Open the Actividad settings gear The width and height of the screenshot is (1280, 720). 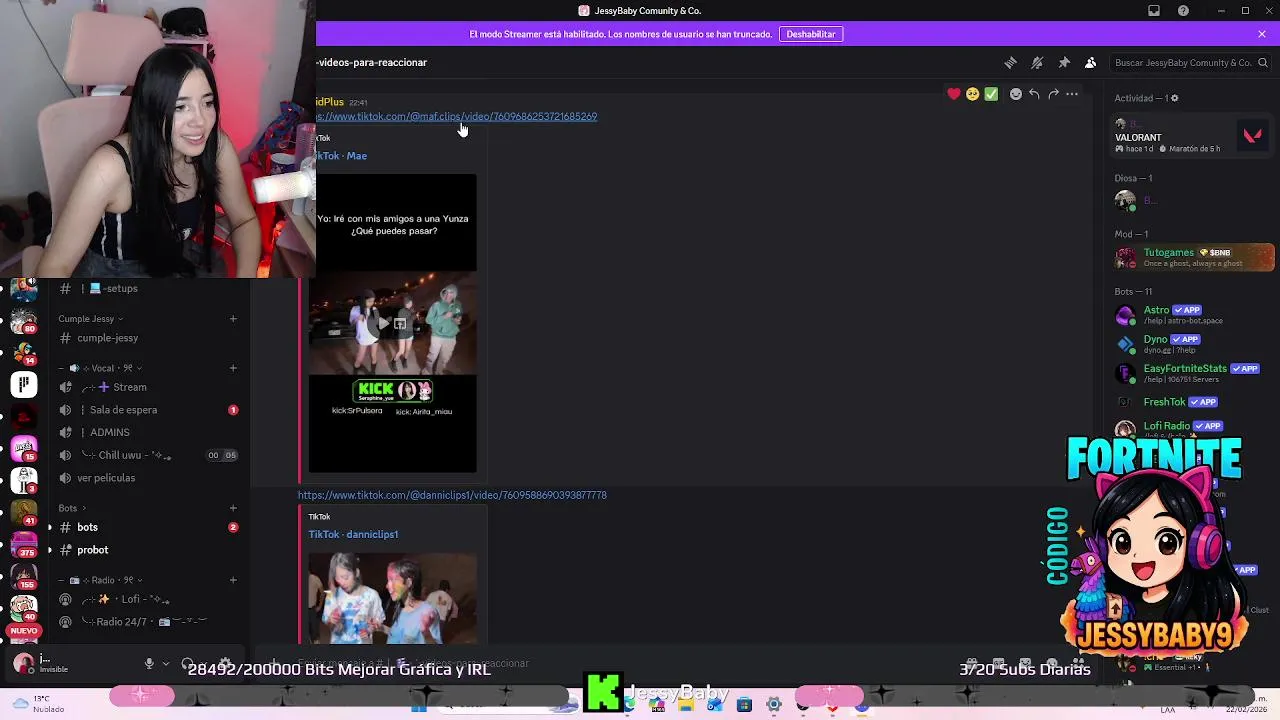(x=1174, y=98)
